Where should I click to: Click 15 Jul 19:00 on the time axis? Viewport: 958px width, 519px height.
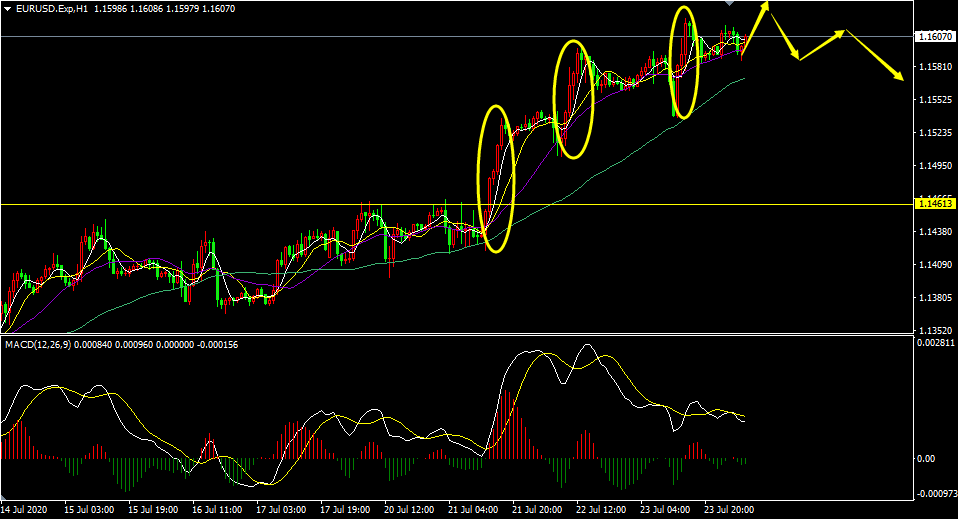tap(153, 509)
